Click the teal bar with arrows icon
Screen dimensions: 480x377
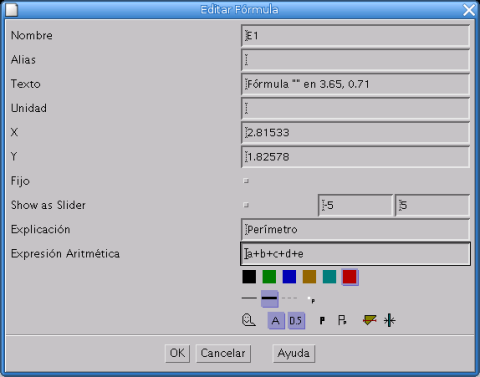click(x=389, y=321)
